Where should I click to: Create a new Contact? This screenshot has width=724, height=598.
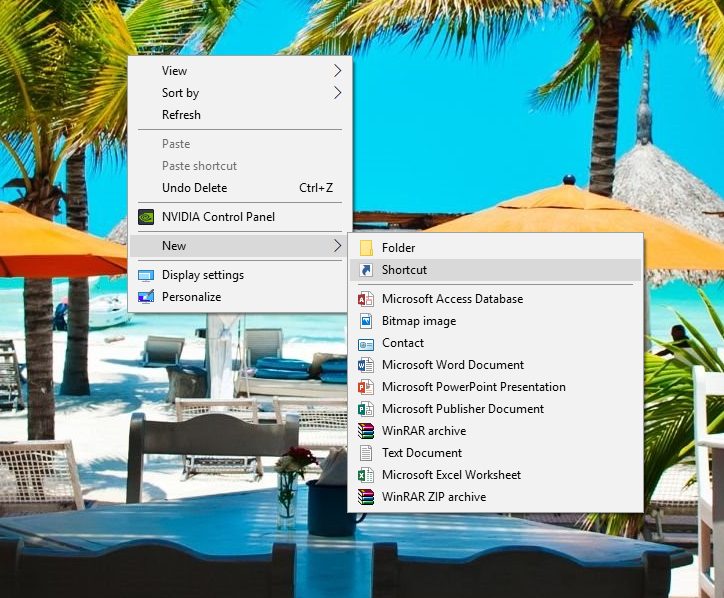[x=495, y=343]
